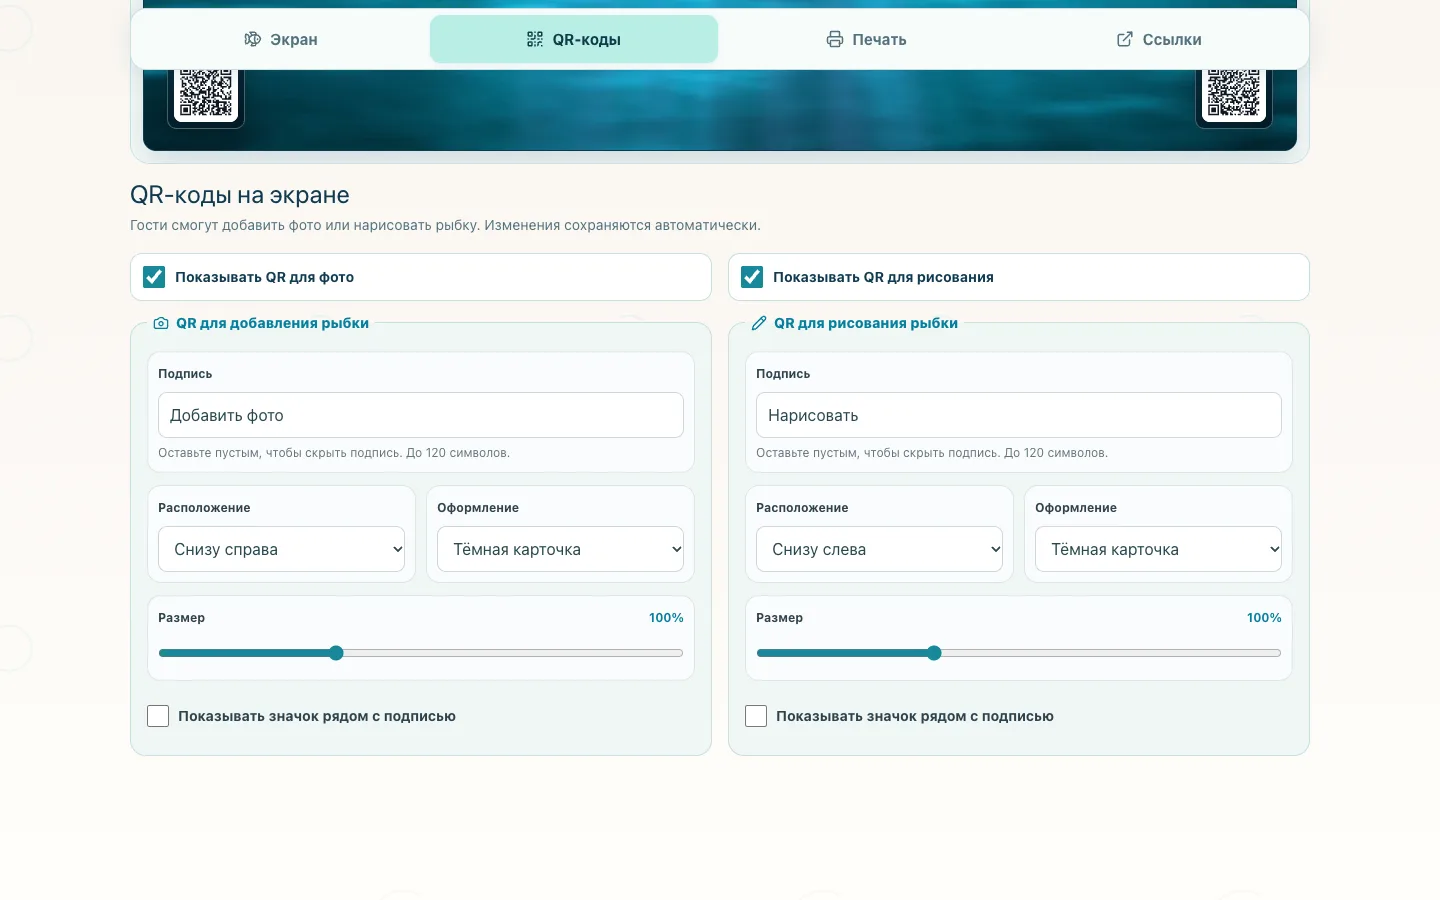
Task: Click the 100% value in photo QR size
Action: click(x=666, y=618)
